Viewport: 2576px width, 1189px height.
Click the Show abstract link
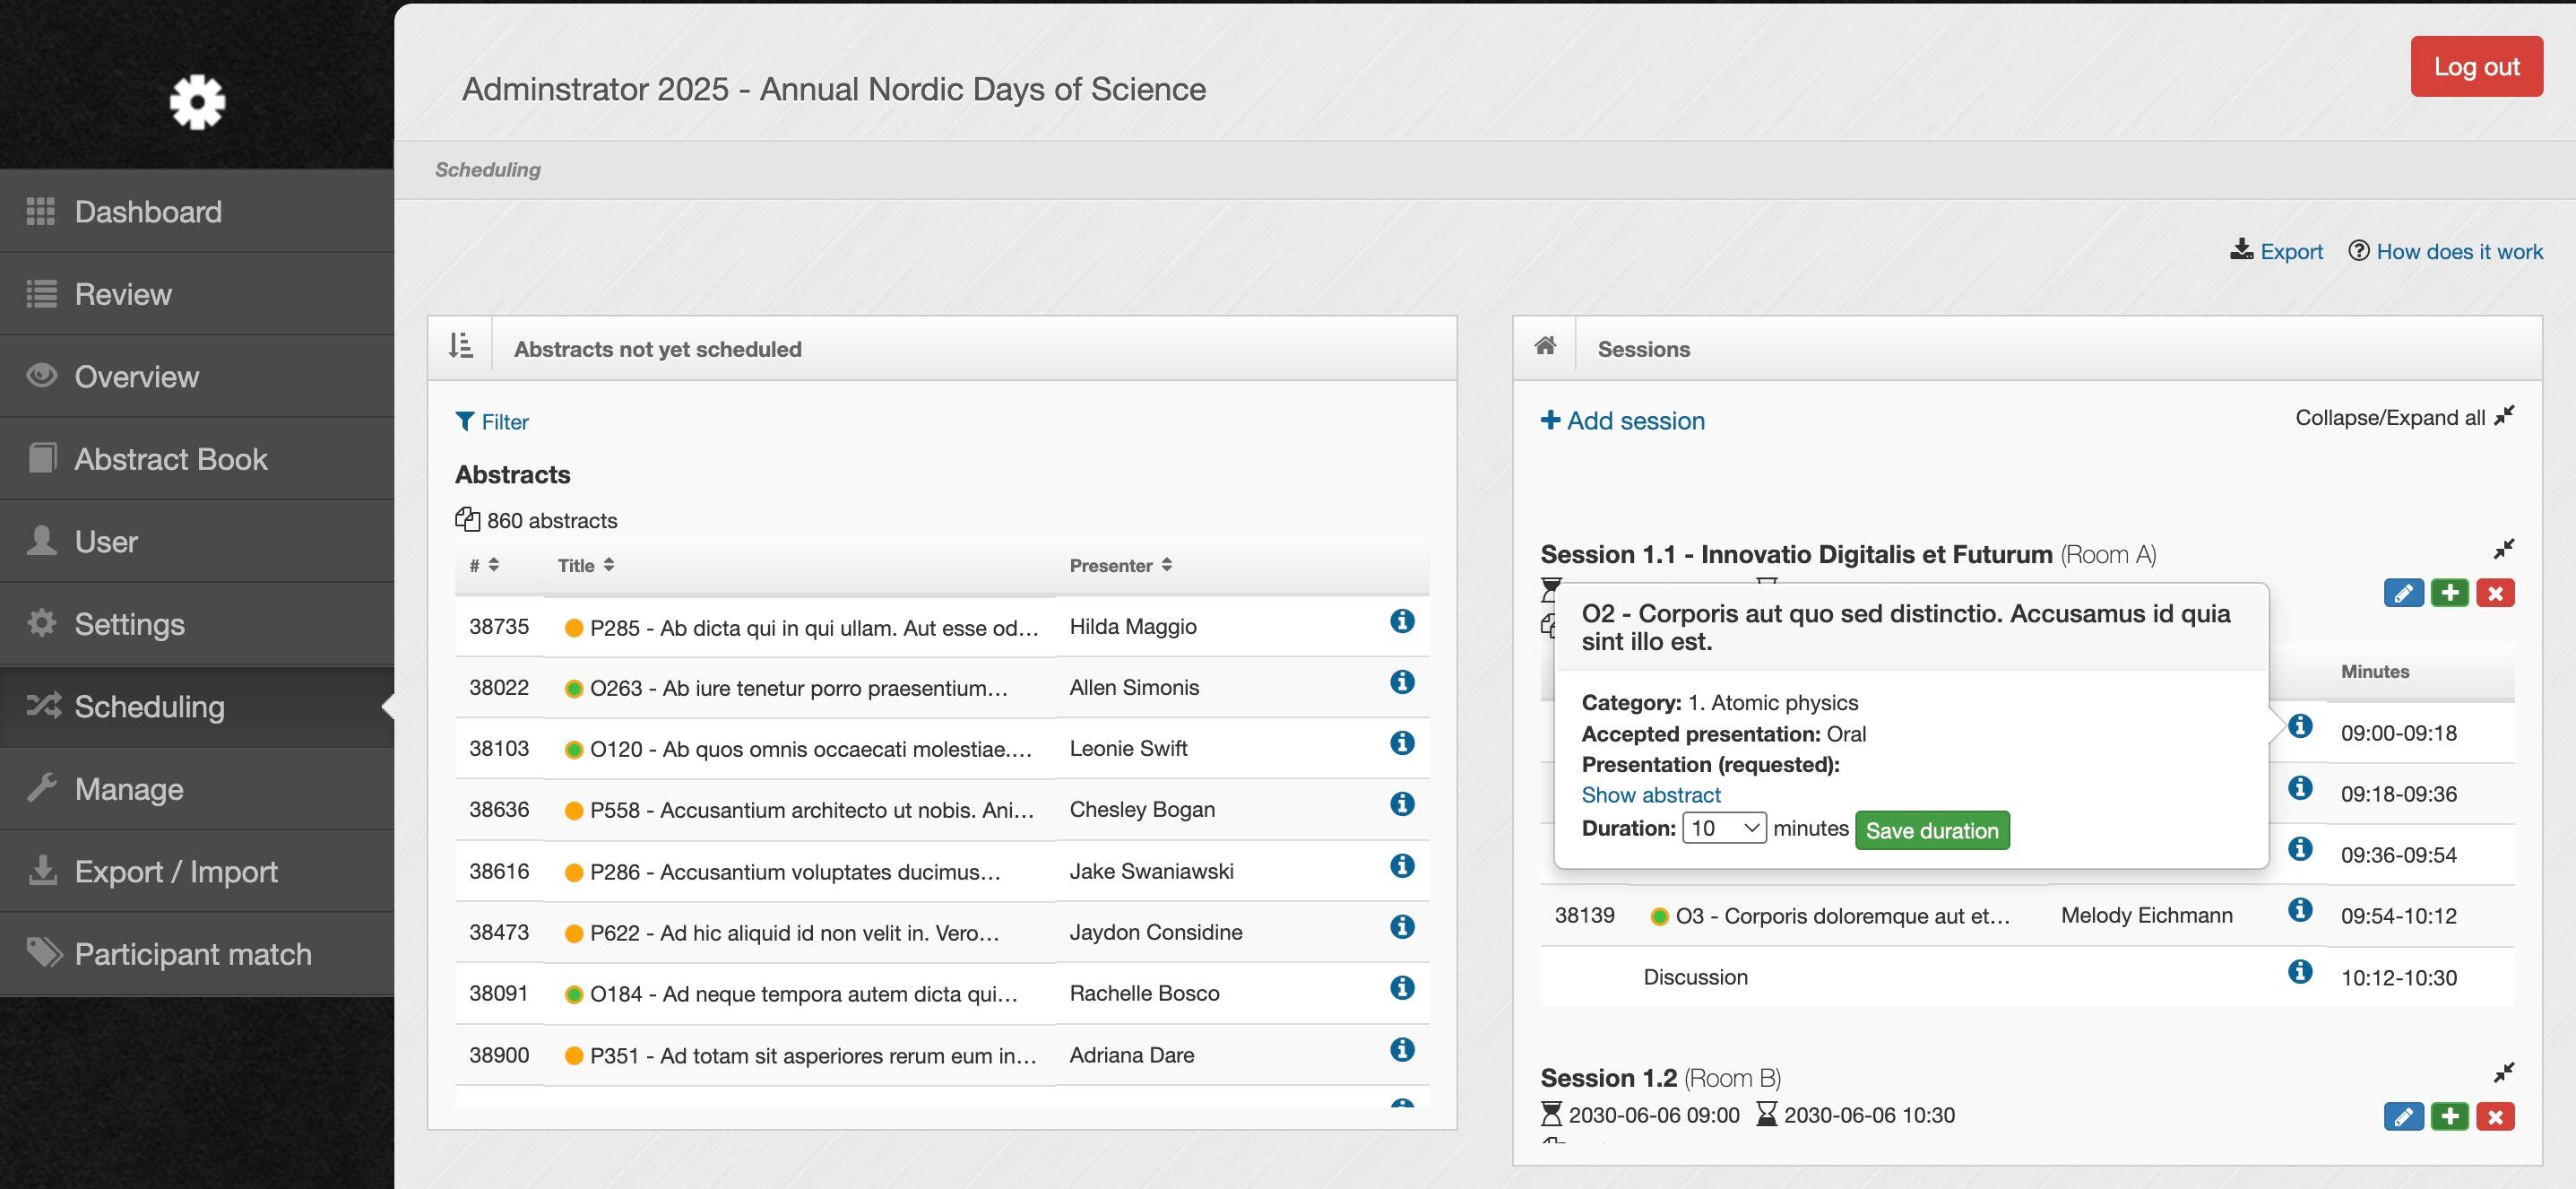[1650, 795]
